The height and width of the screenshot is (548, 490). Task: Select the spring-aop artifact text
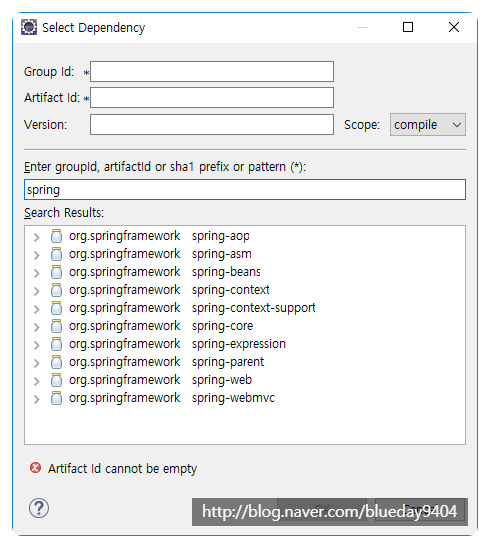click(221, 237)
